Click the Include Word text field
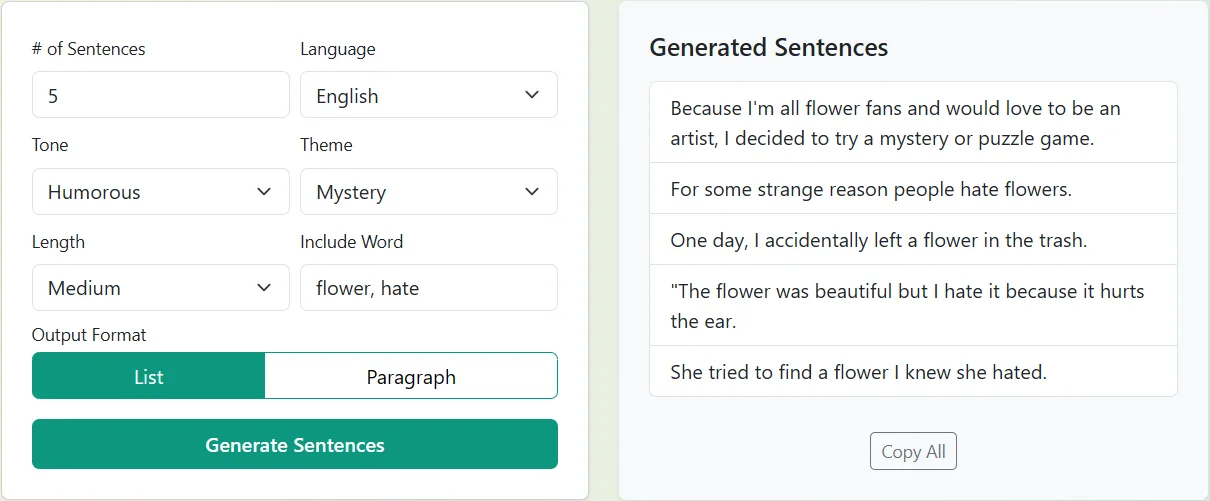Screen dimensions: 1210x501 [x=428, y=288]
